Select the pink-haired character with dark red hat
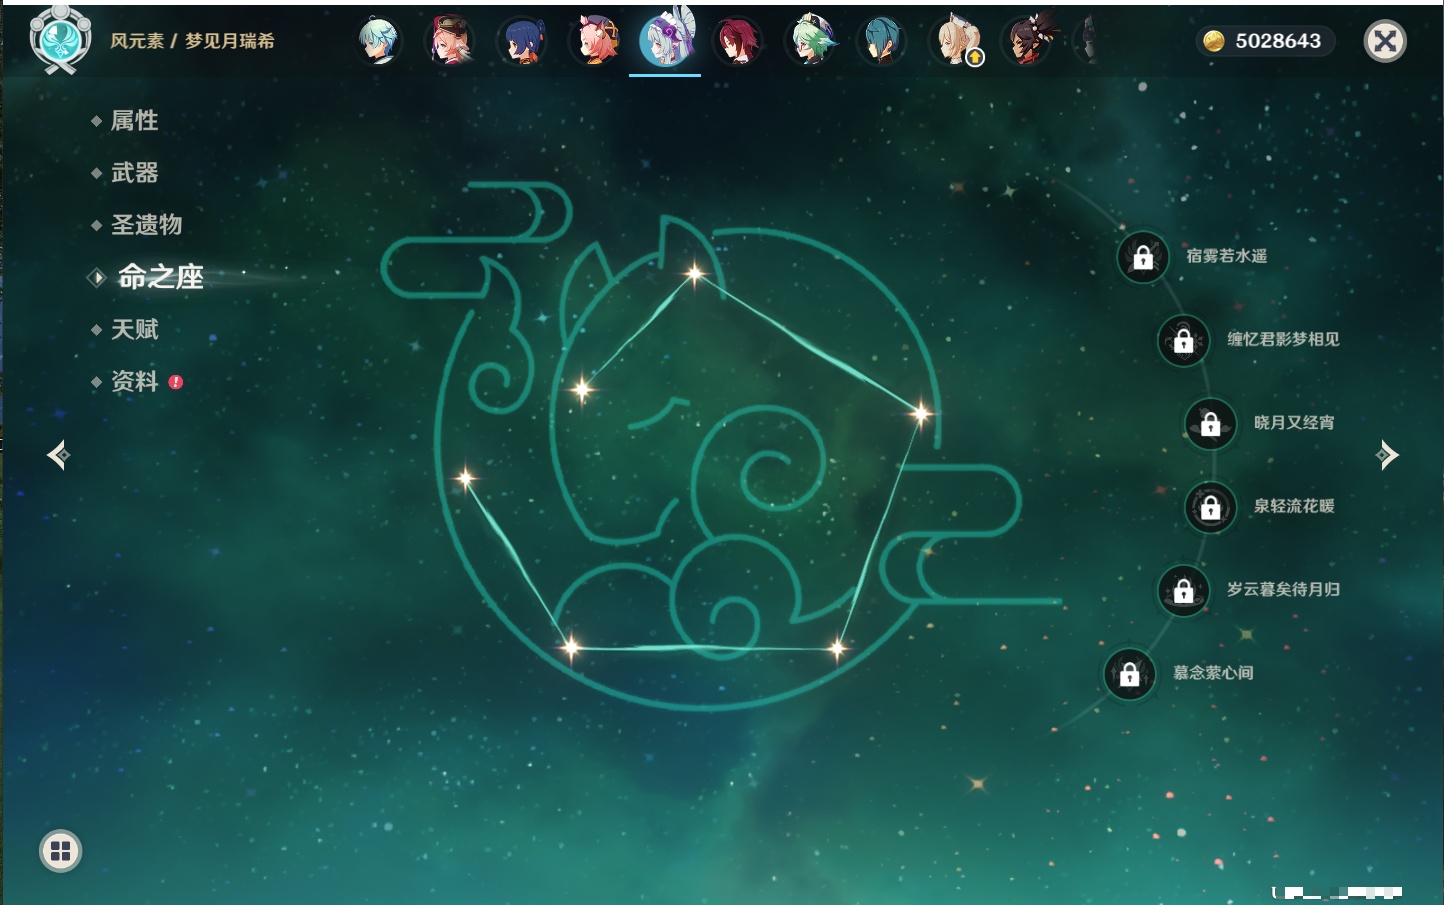The image size is (1444, 905). (x=450, y=41)
